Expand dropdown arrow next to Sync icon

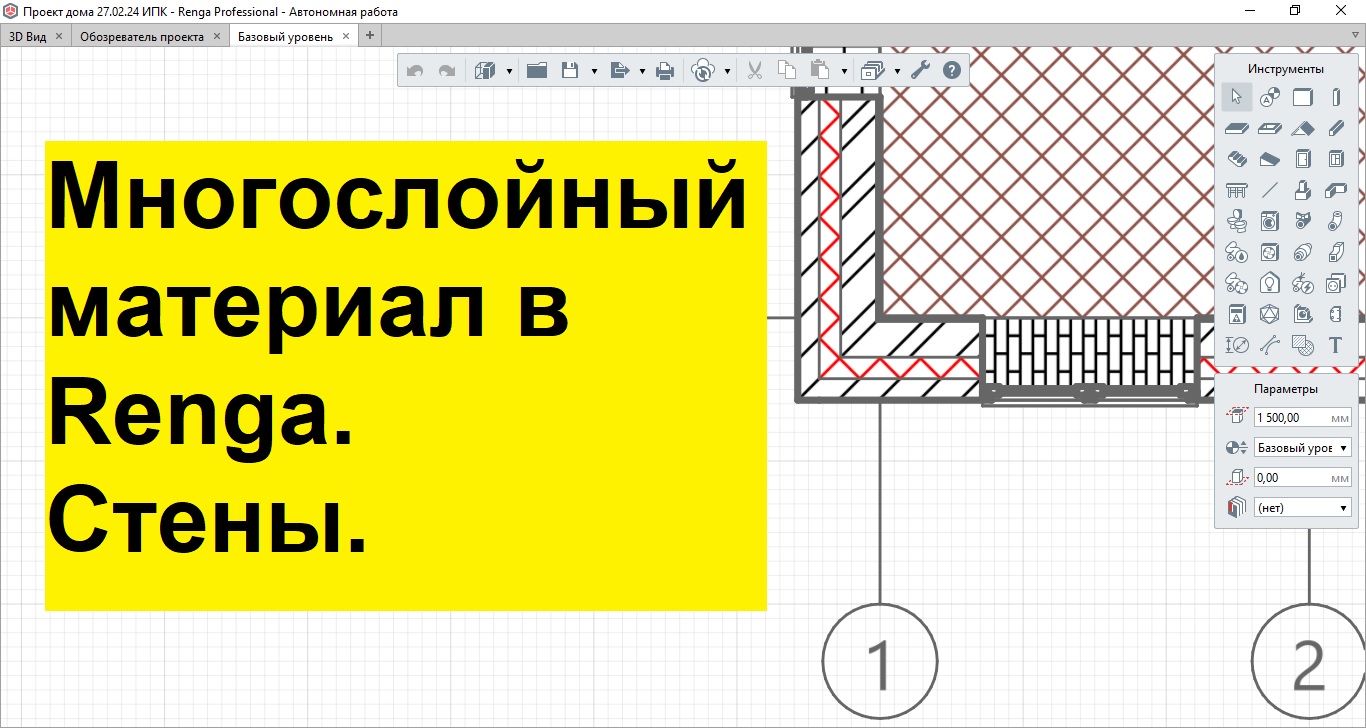point(727,71)
